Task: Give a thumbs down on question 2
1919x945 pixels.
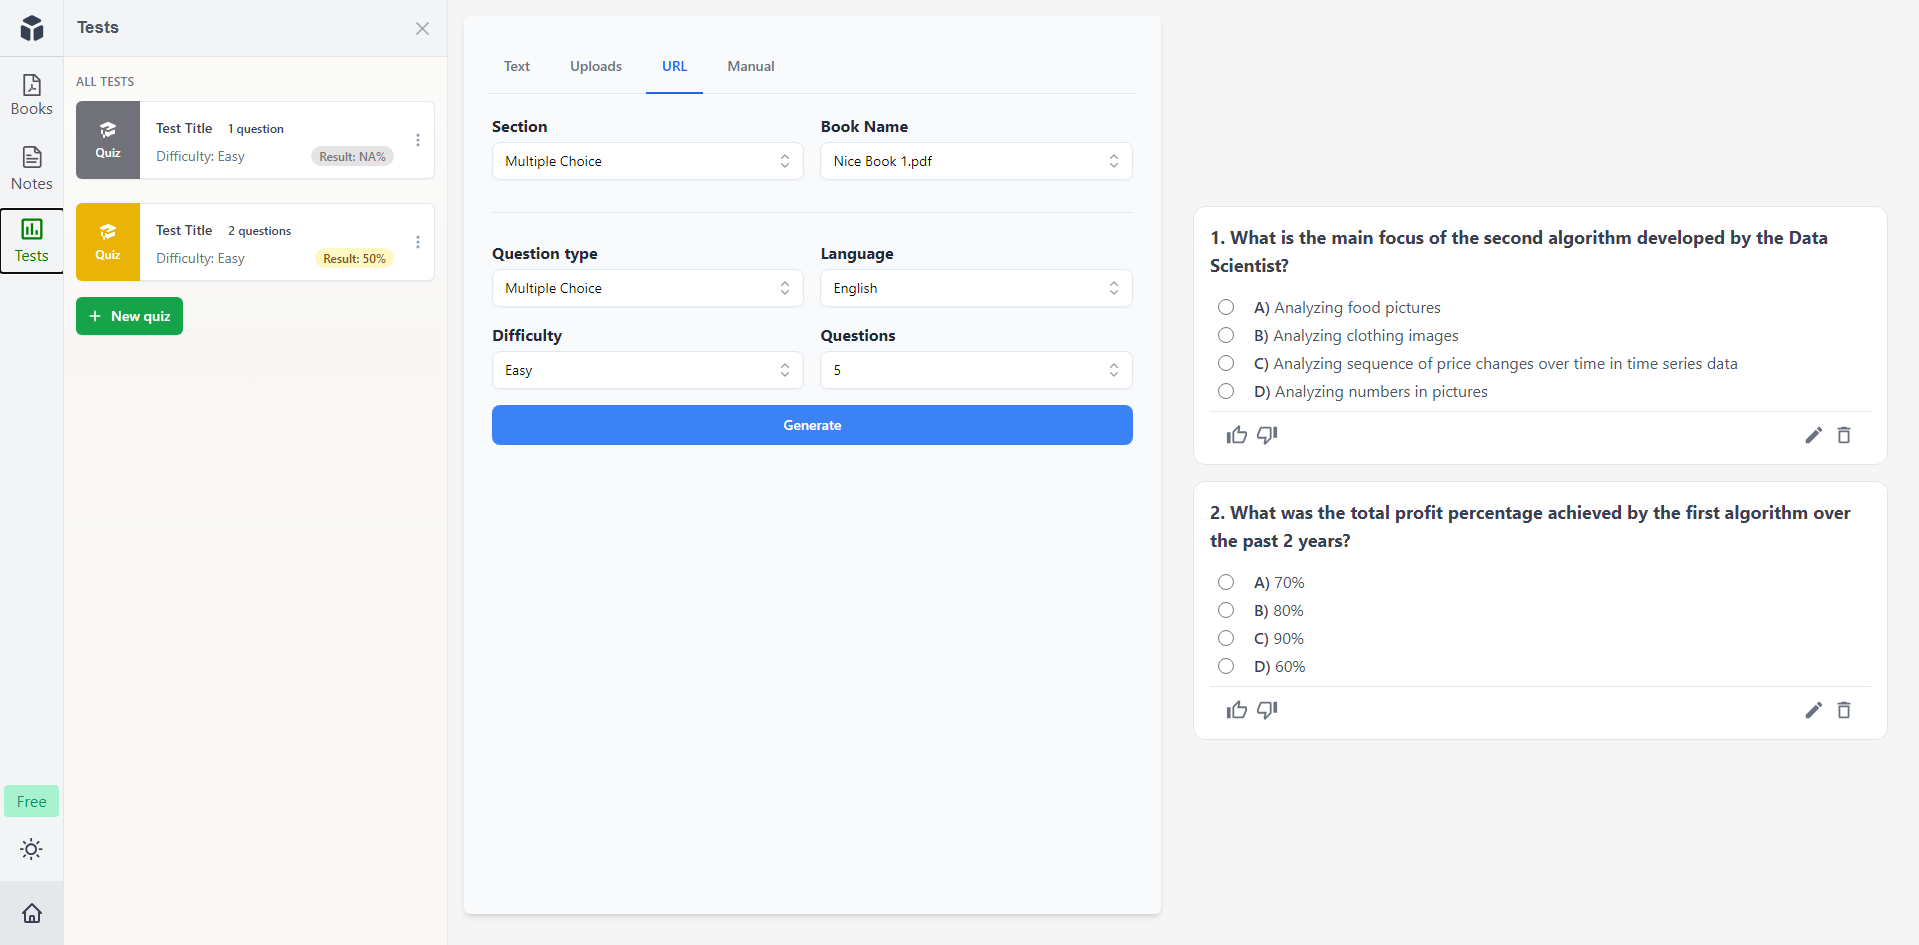Action: (1266, 709)
